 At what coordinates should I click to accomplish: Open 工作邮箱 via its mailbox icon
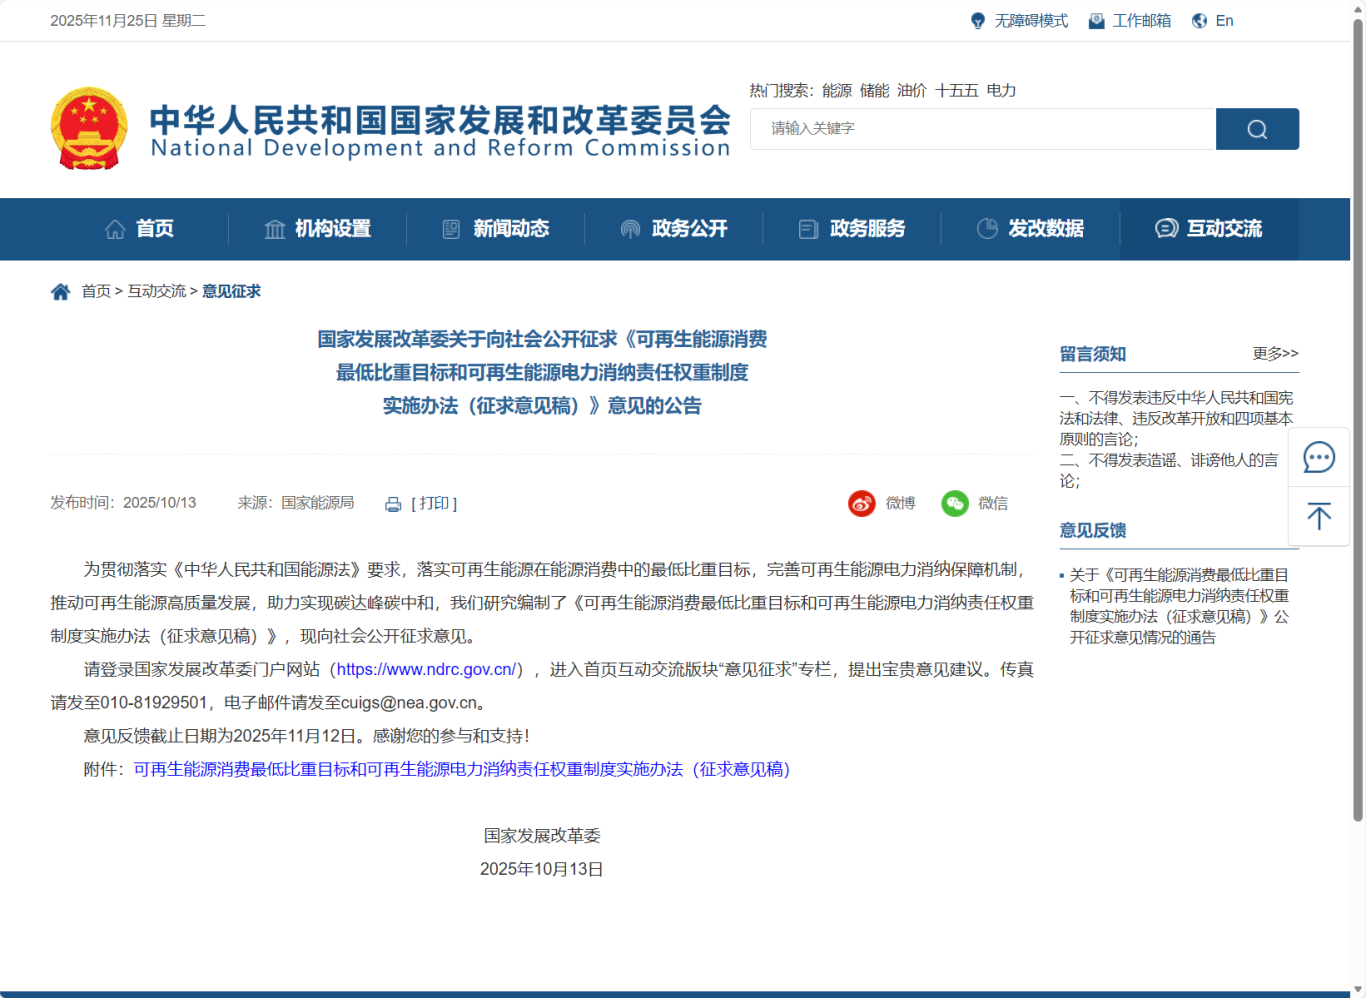point(1096,20)
